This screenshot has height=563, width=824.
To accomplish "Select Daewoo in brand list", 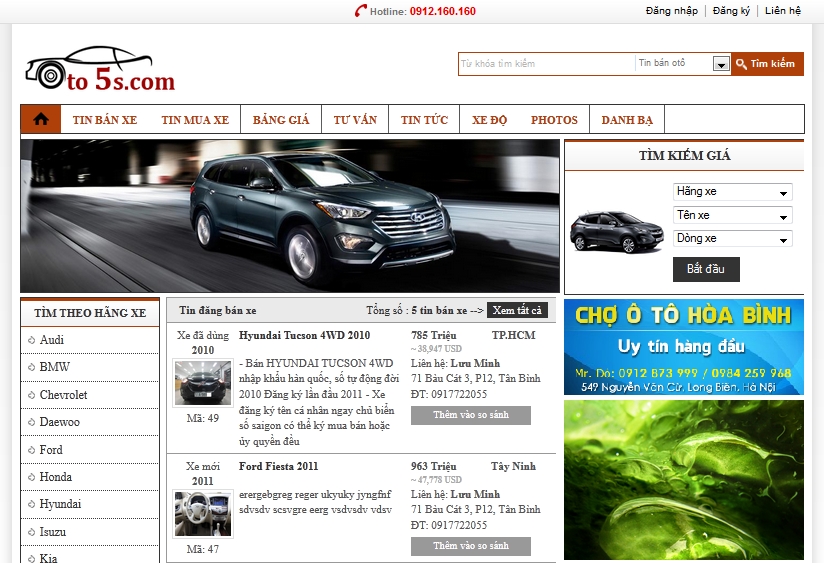I will coord(59,422).
